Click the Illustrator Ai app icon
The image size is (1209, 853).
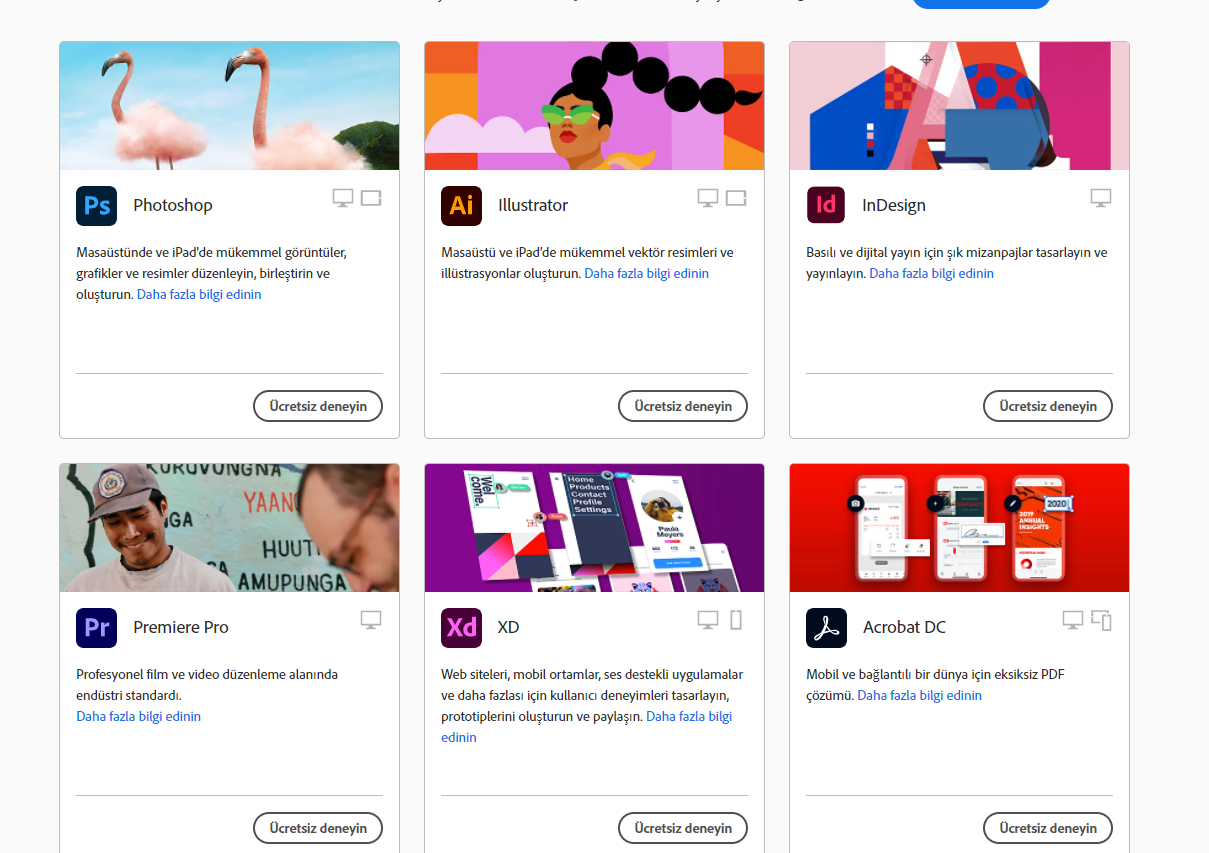(x=461, y=205)
